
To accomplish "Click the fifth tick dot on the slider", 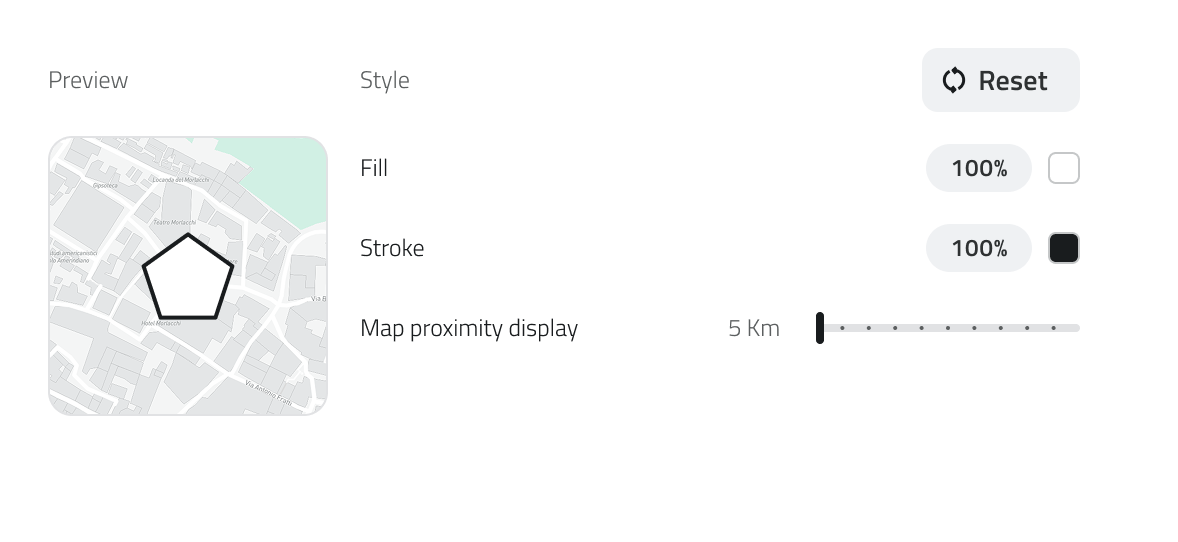I will point(948,328).
